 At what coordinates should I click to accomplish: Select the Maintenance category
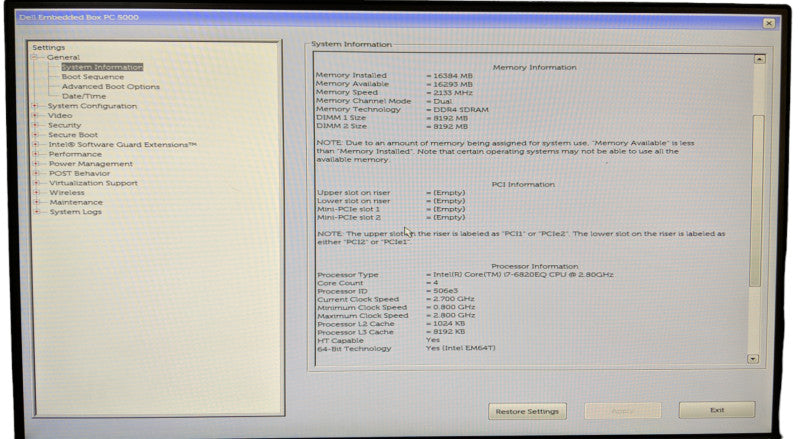(x=76, y=202)
